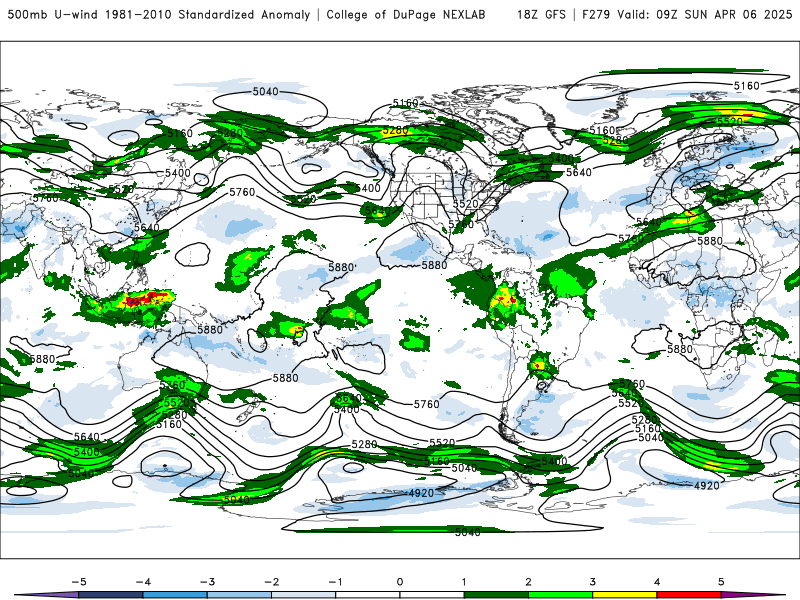This screenshot has width=800, height=600.
Task: Click the "500mb U-wind" title text
Action: (x=53, y=15)
